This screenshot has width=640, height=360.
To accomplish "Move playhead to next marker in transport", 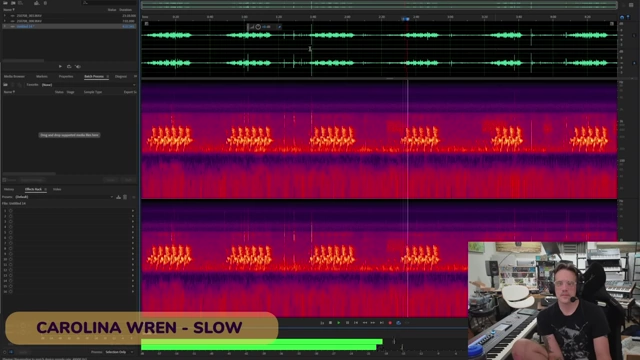I will click(382, 322).
